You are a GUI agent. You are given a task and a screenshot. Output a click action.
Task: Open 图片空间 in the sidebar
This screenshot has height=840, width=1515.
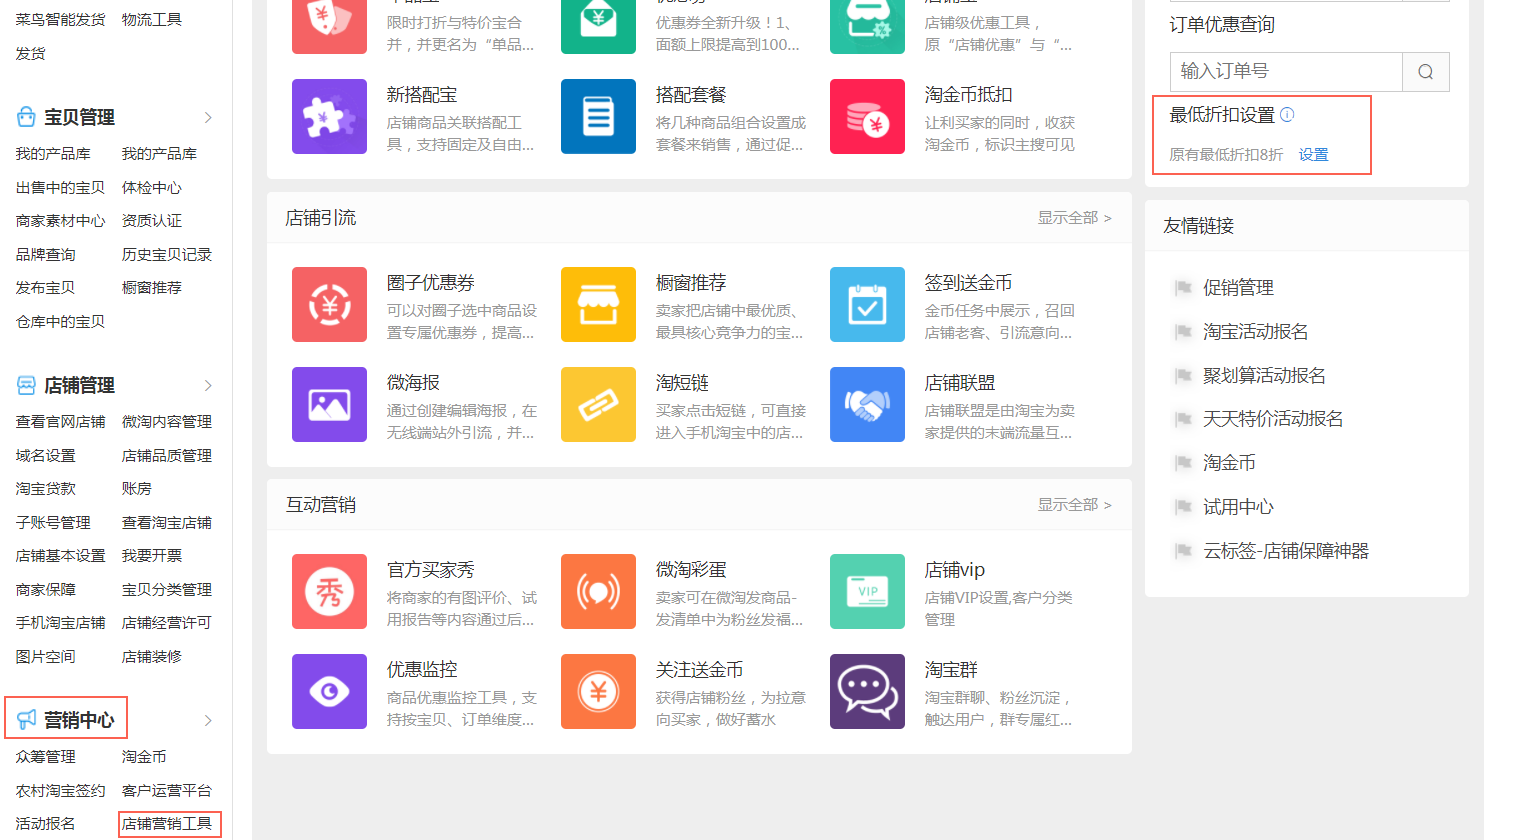(x=45, y=657)
